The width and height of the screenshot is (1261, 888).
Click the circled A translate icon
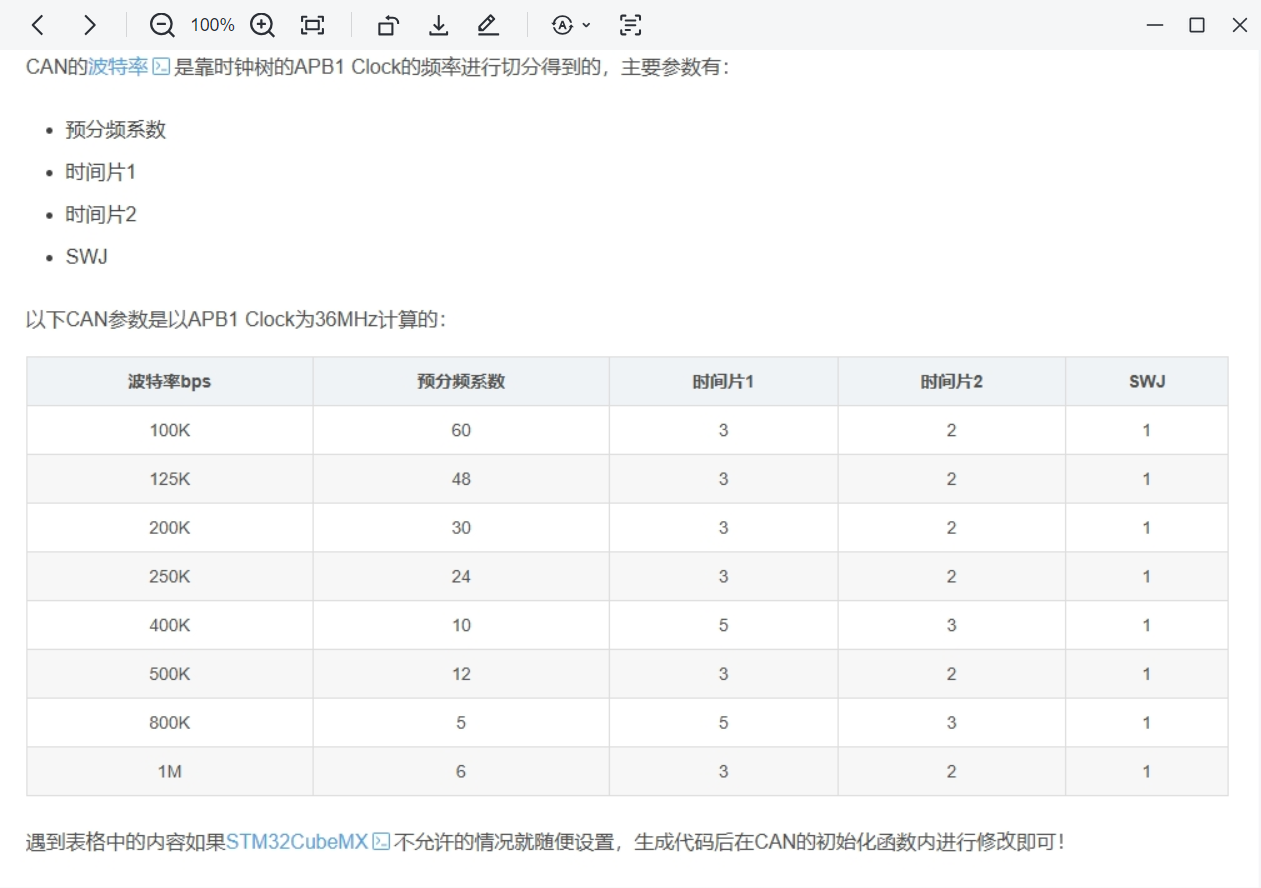[x=563, y=25]
